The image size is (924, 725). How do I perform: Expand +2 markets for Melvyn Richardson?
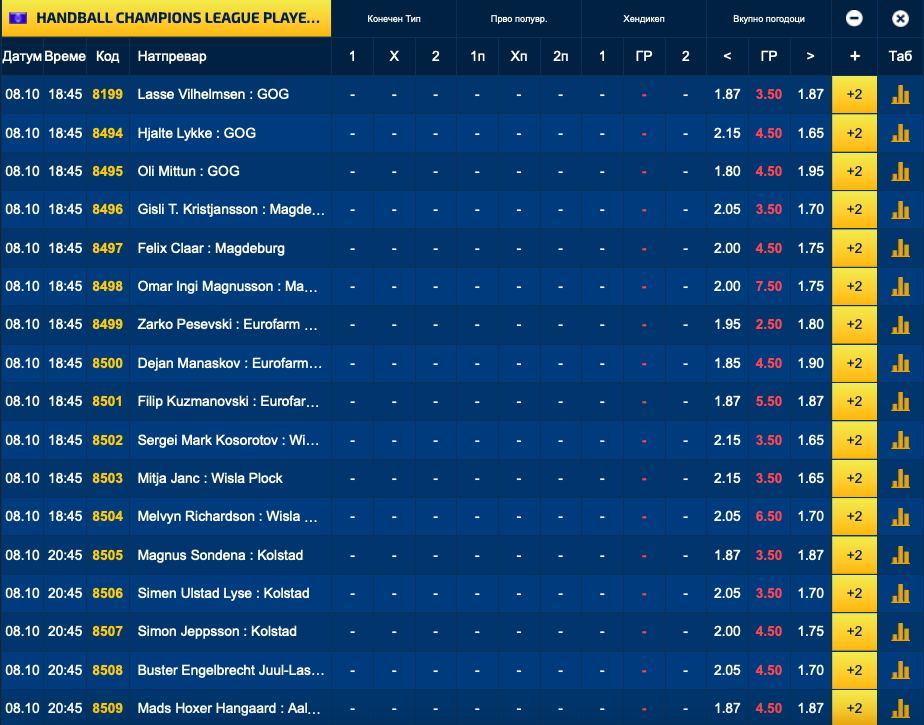click(x=854, y=516)
